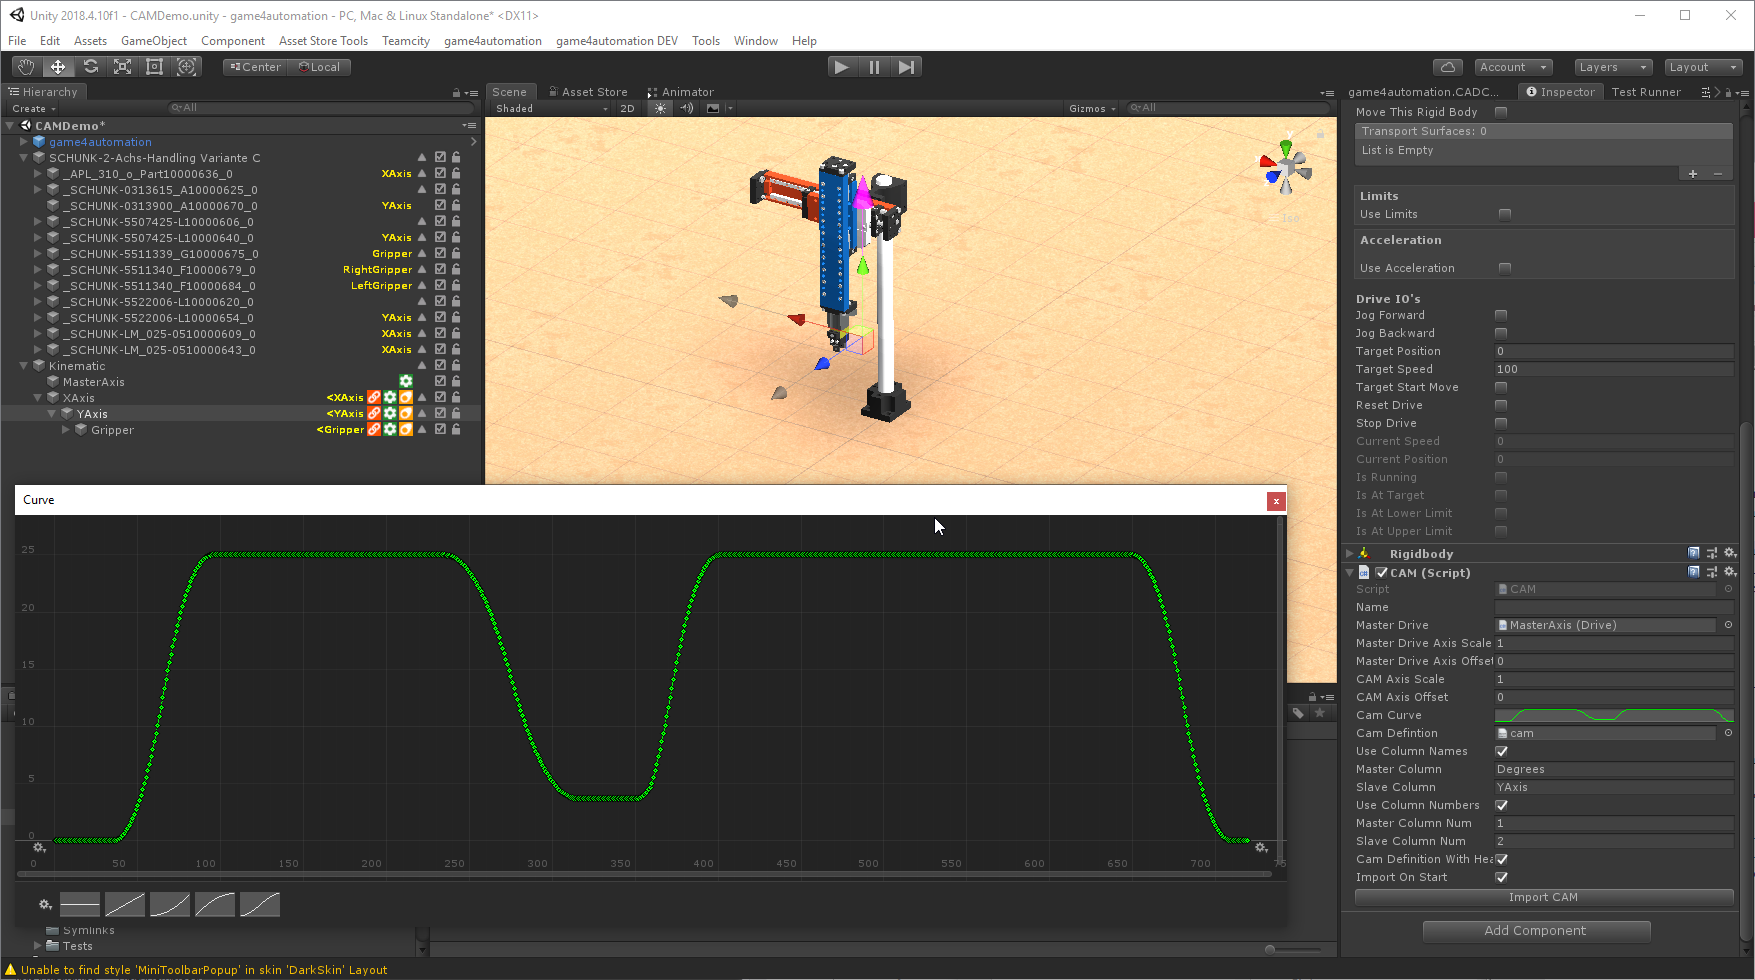Toggle scene lighting icon
1755x980 pixels.
coord(660,108)
